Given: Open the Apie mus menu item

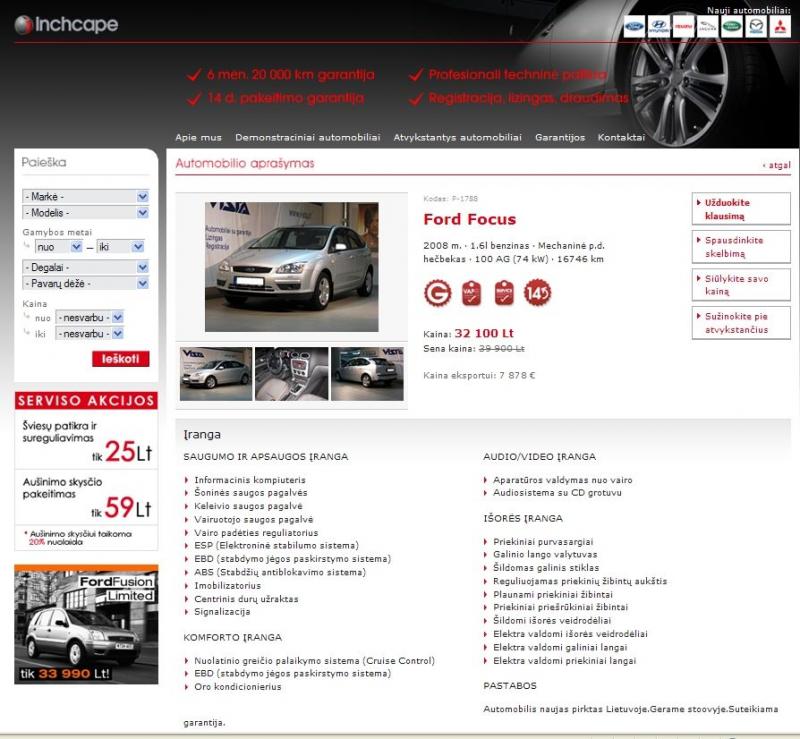Looking at the screenshot, I should (x=198, y=137).
